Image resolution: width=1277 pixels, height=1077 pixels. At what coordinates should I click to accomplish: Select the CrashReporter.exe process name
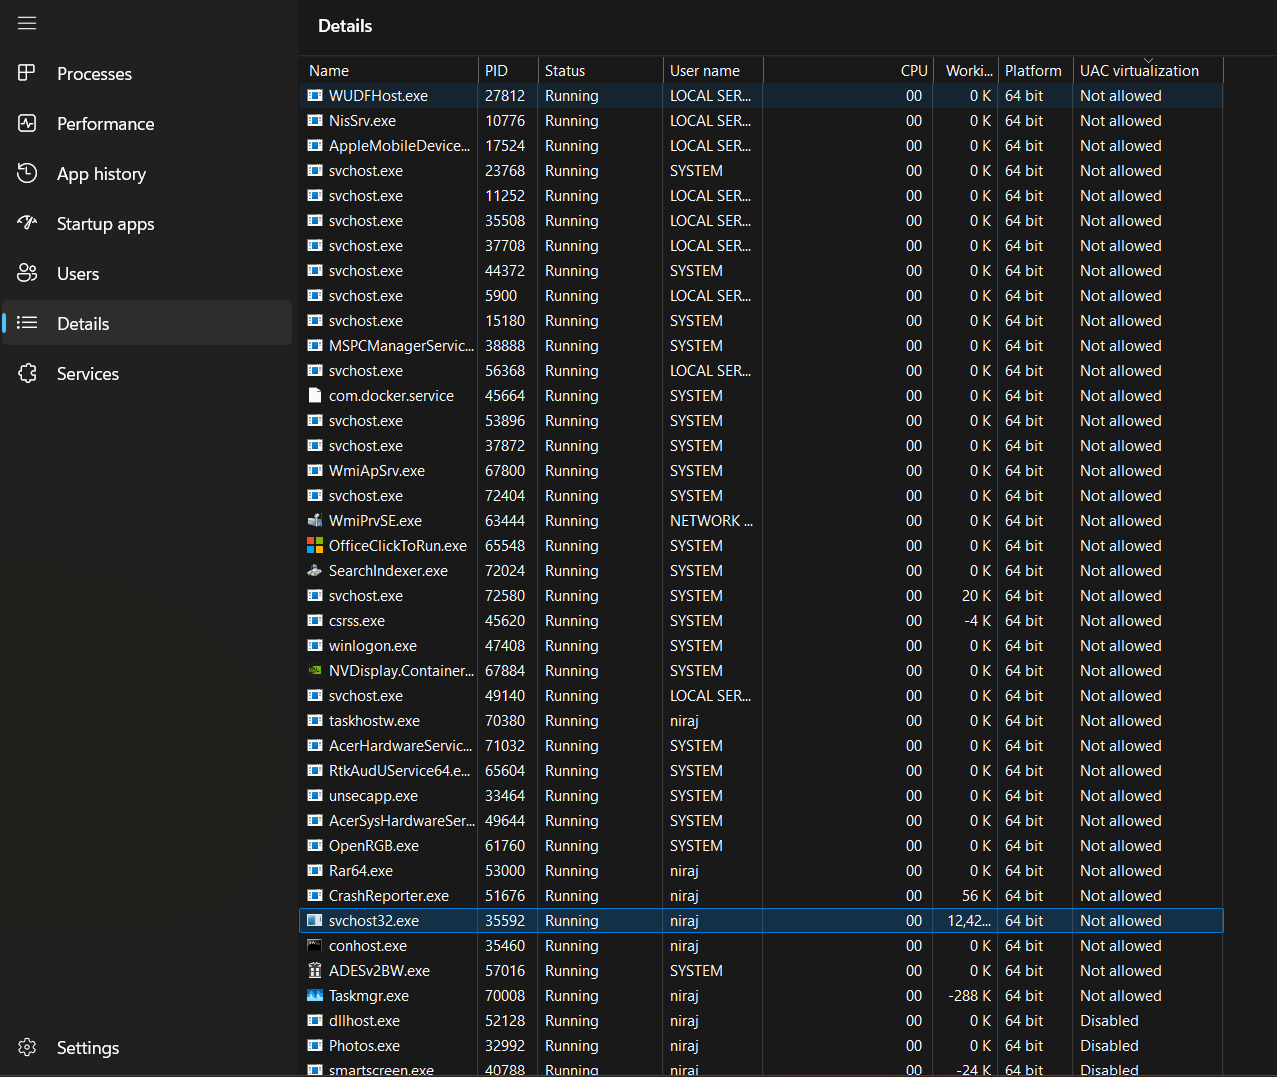point(389,896)
